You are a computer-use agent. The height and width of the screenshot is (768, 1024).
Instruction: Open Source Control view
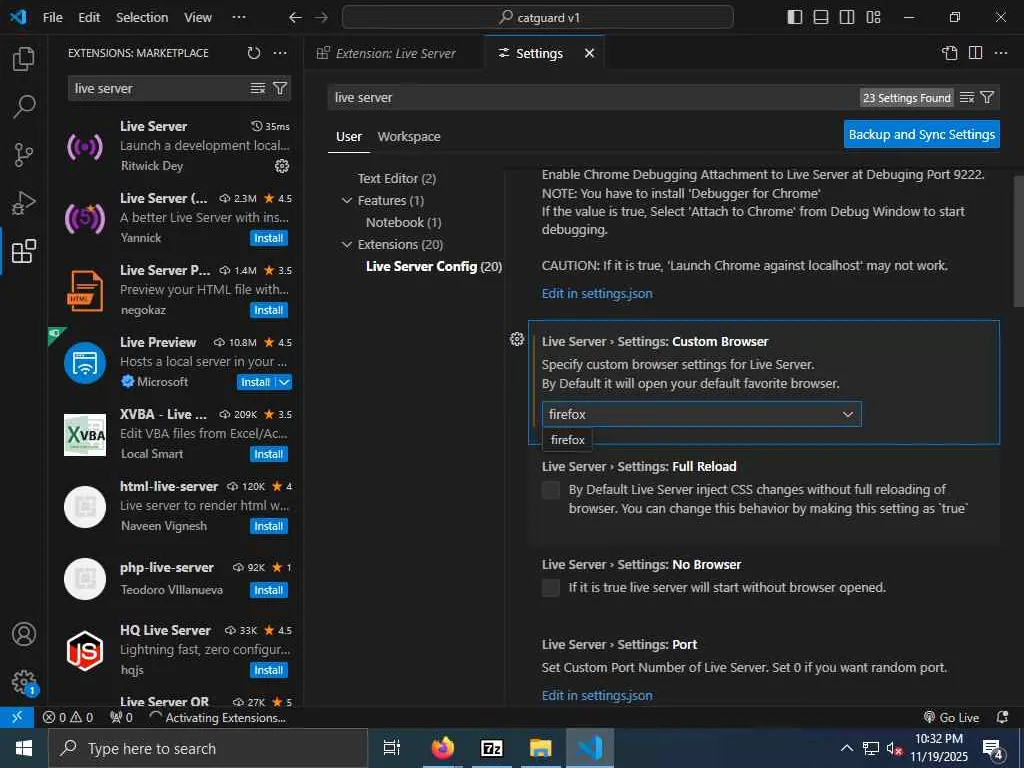(24, 155)
